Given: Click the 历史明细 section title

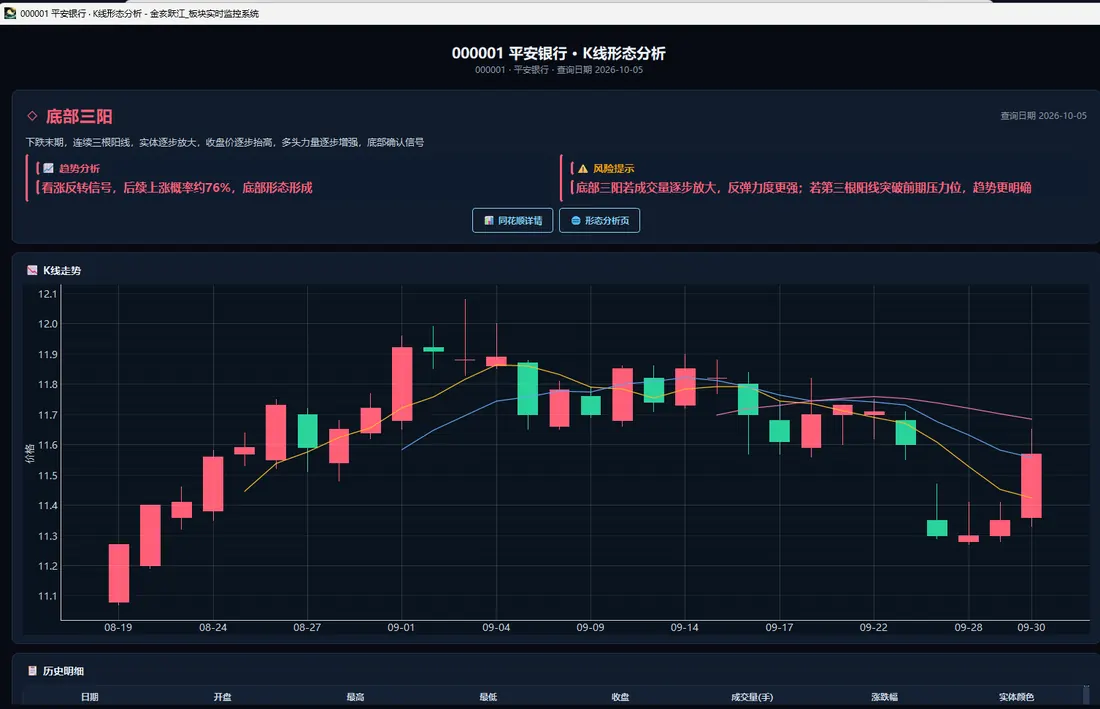Looking at the screenshot, I should pos(63,671).
